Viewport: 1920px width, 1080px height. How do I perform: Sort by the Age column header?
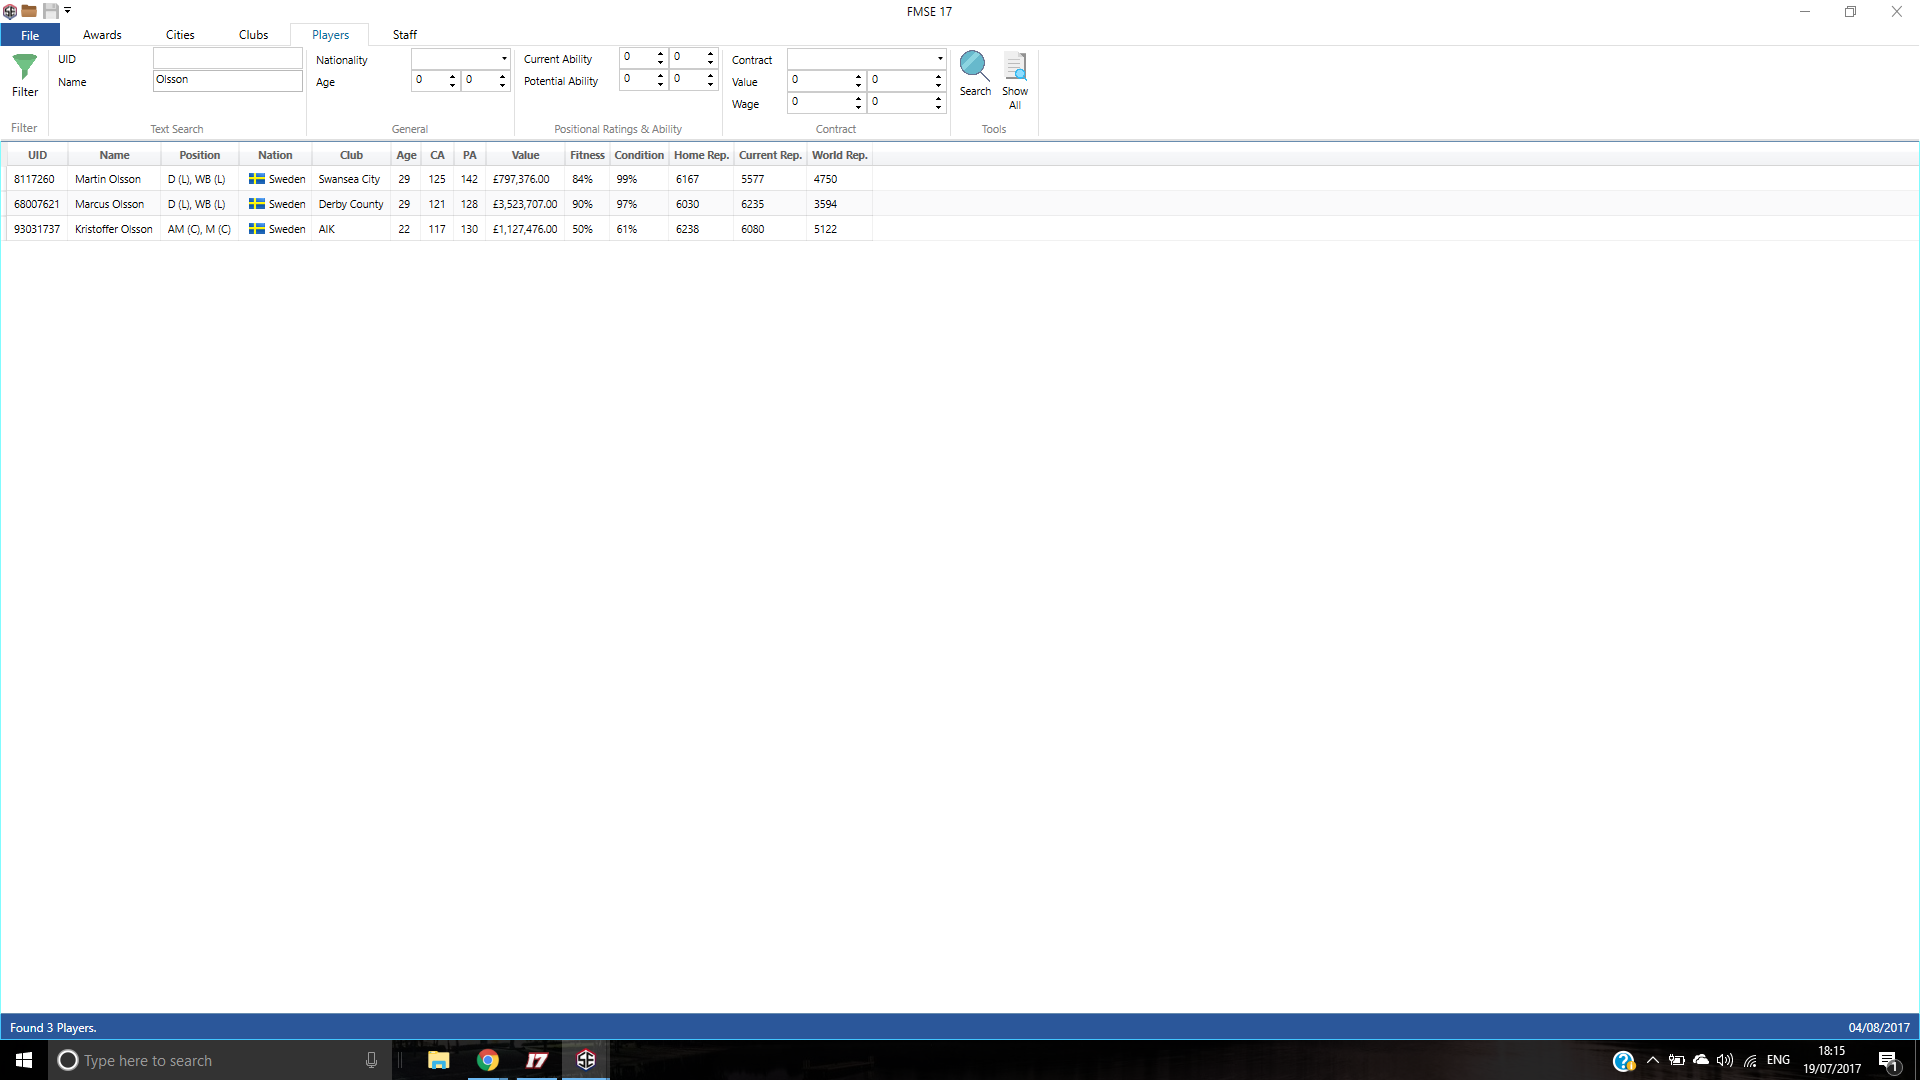[406, 155]
